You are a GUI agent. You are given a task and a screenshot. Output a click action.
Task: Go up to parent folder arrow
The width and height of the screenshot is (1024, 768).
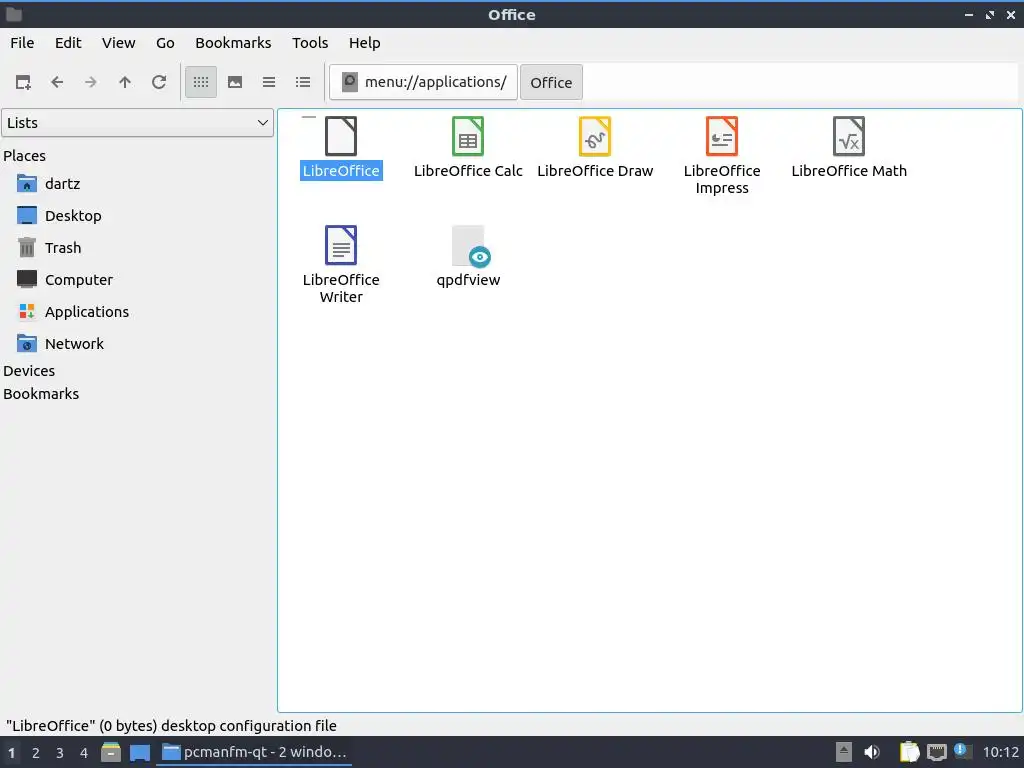coord(125,82)
